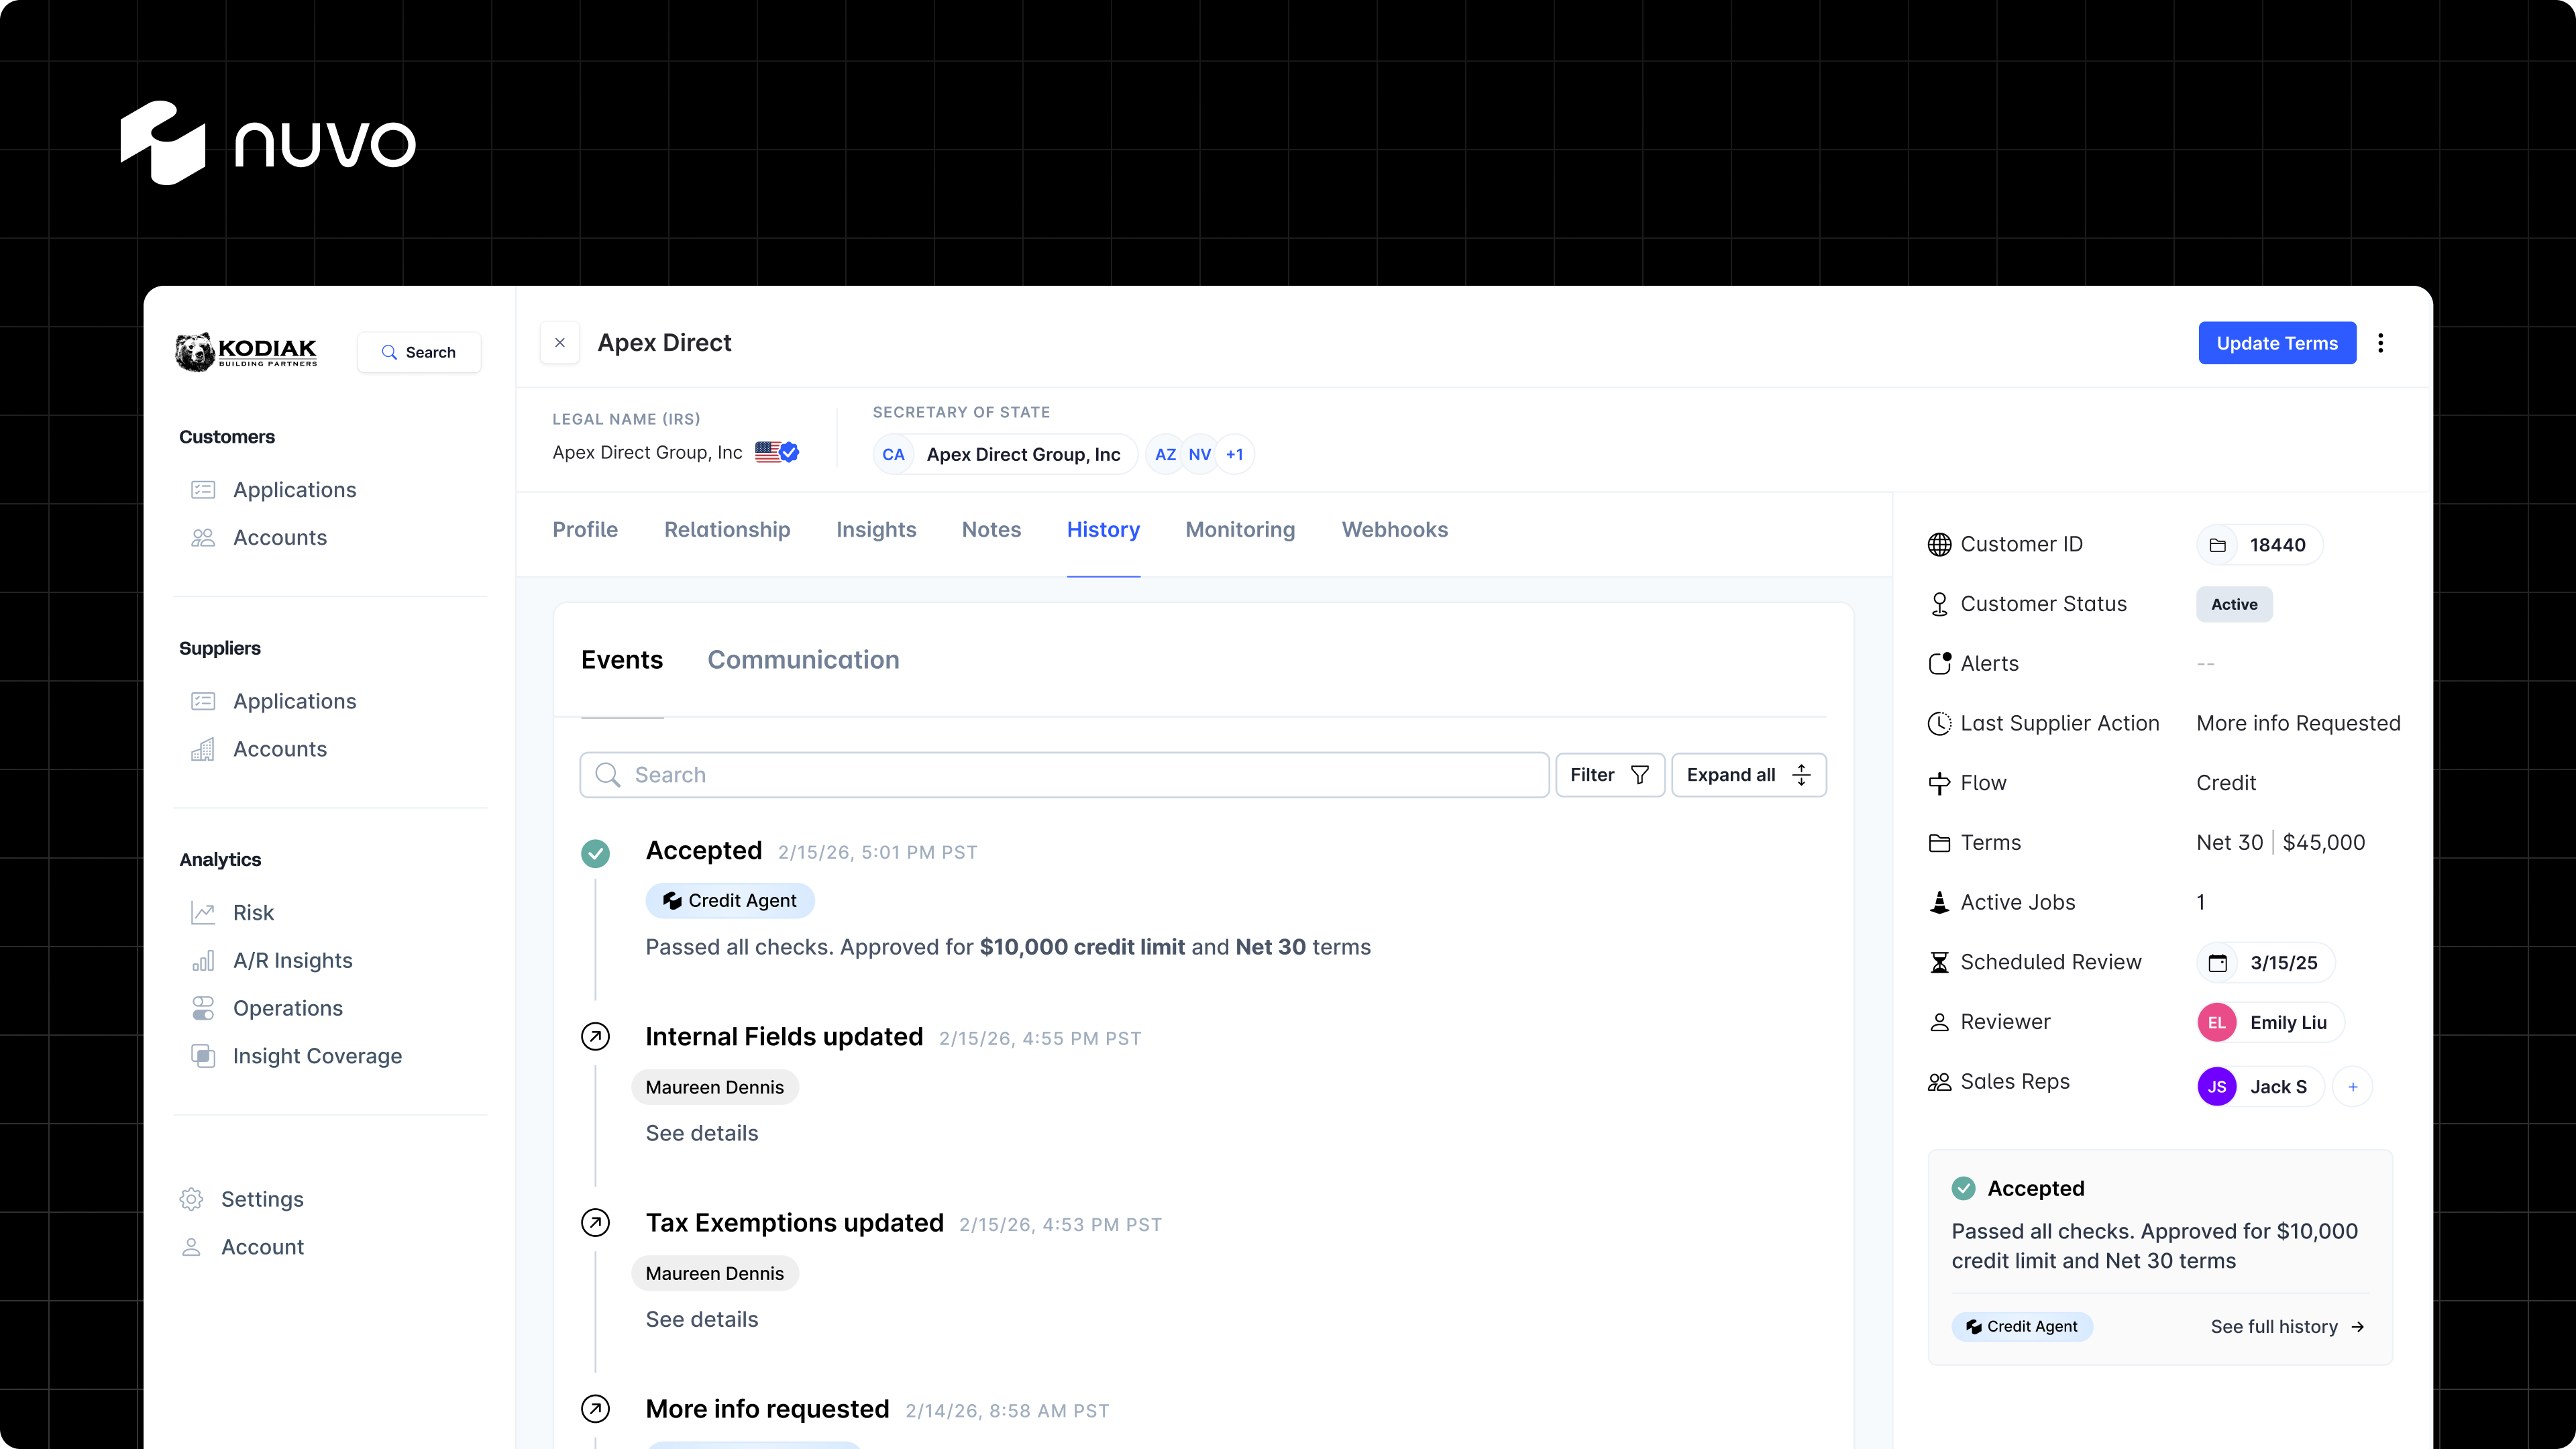Click Credit Agent chip under Accepted event
Image resolution: width=2576 pixels, height=1449 pixels.
(x=730, y=901)
